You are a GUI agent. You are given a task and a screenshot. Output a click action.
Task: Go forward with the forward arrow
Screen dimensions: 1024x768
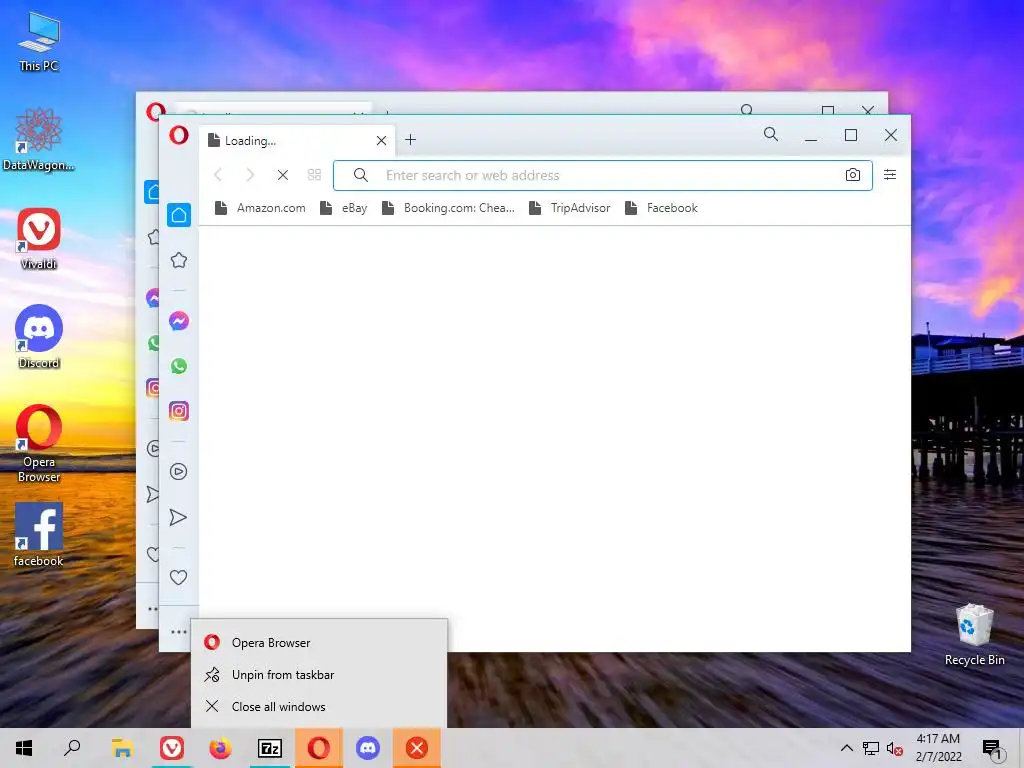click(250, 175)
